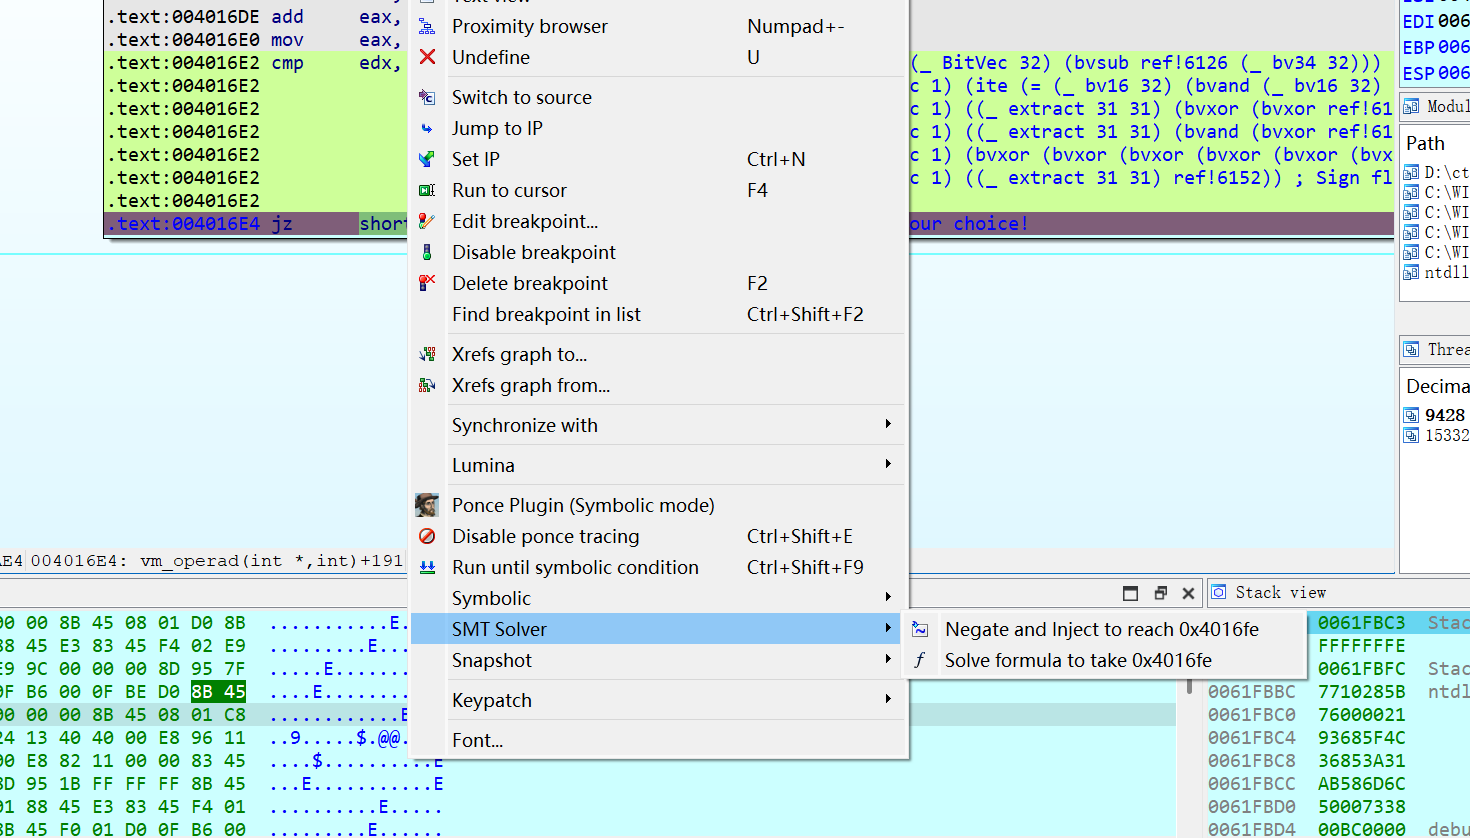Click the 'our choice!' comment on jz line
Screen dimensions: 1470x838
(x=968, y=224)
